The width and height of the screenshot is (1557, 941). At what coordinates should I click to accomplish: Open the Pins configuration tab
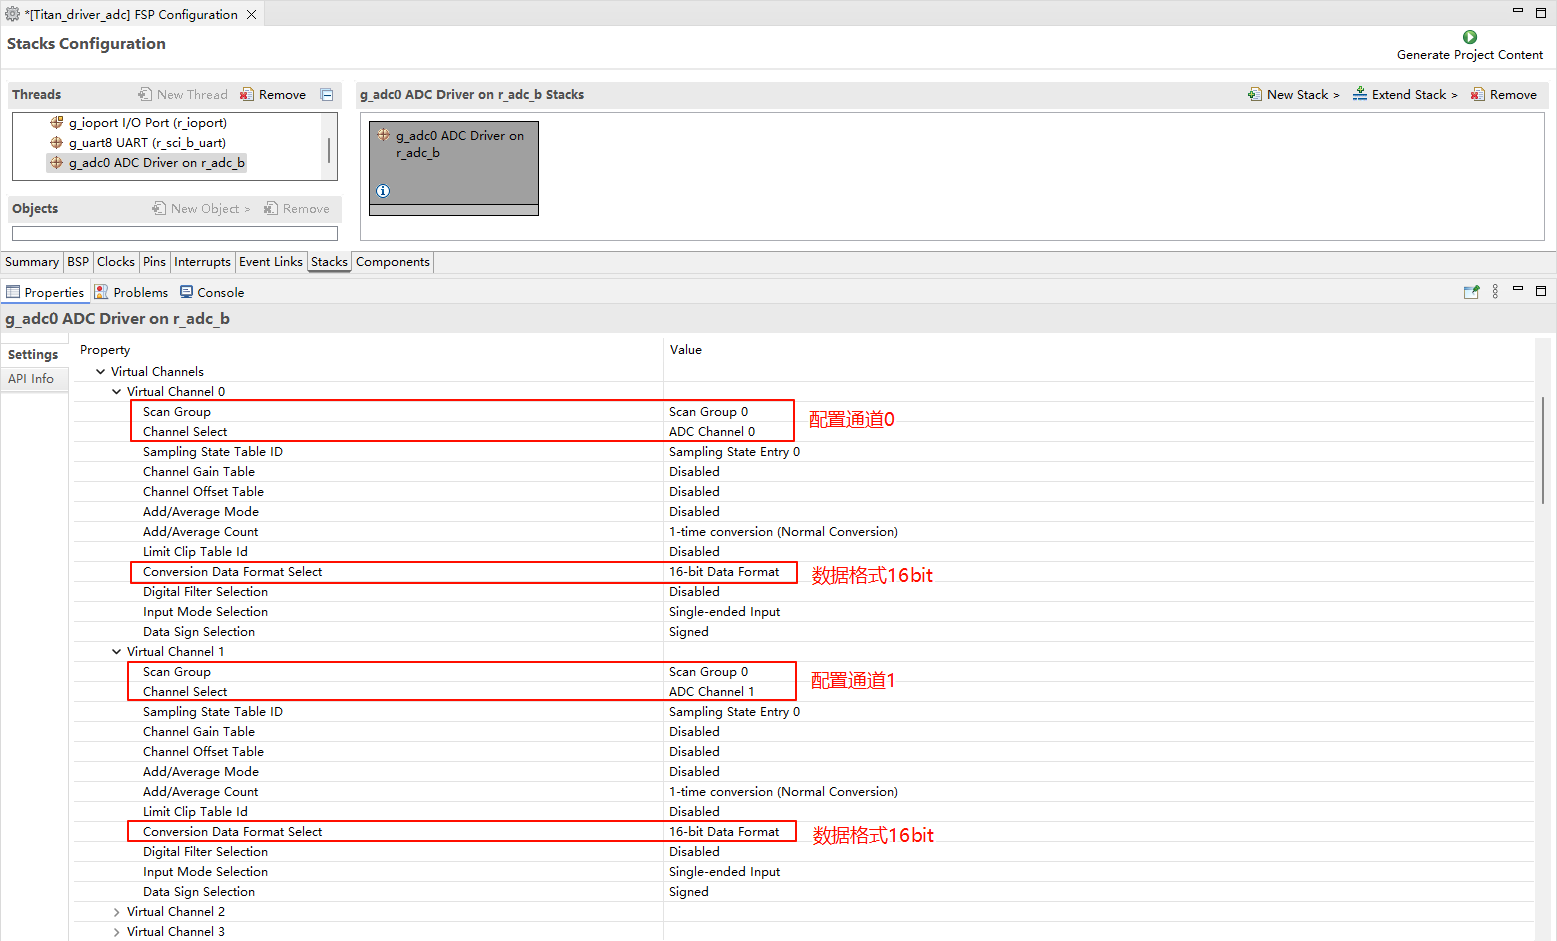click(x=154, y=262)
